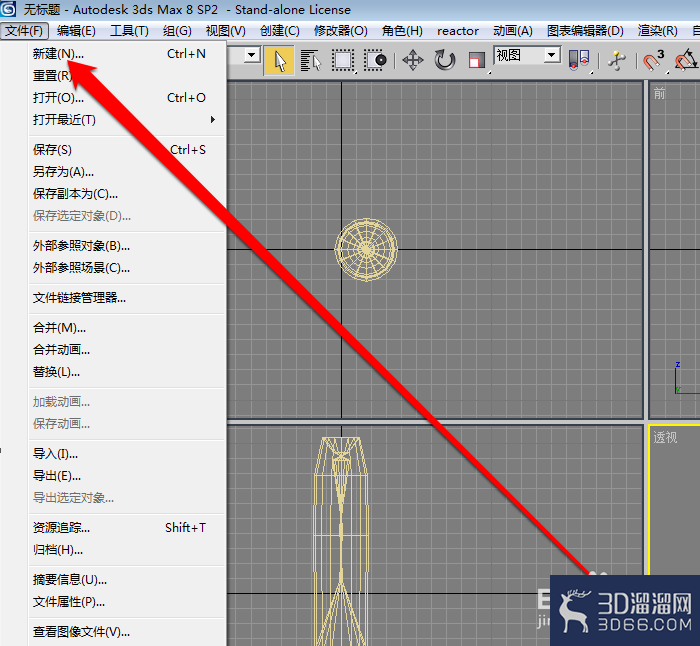Open 文件属性(P)... menu entry
Screen dimensions: 700x646
point(127,602)
